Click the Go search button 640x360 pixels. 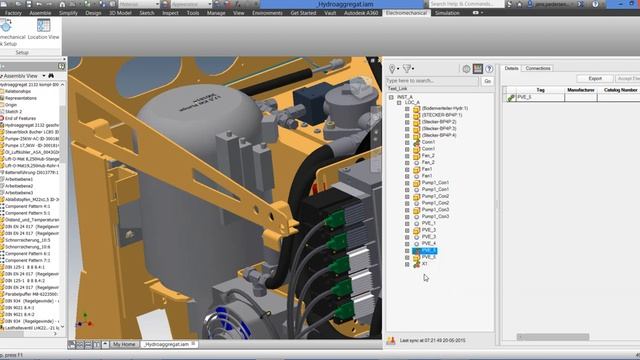click(487, 81)
